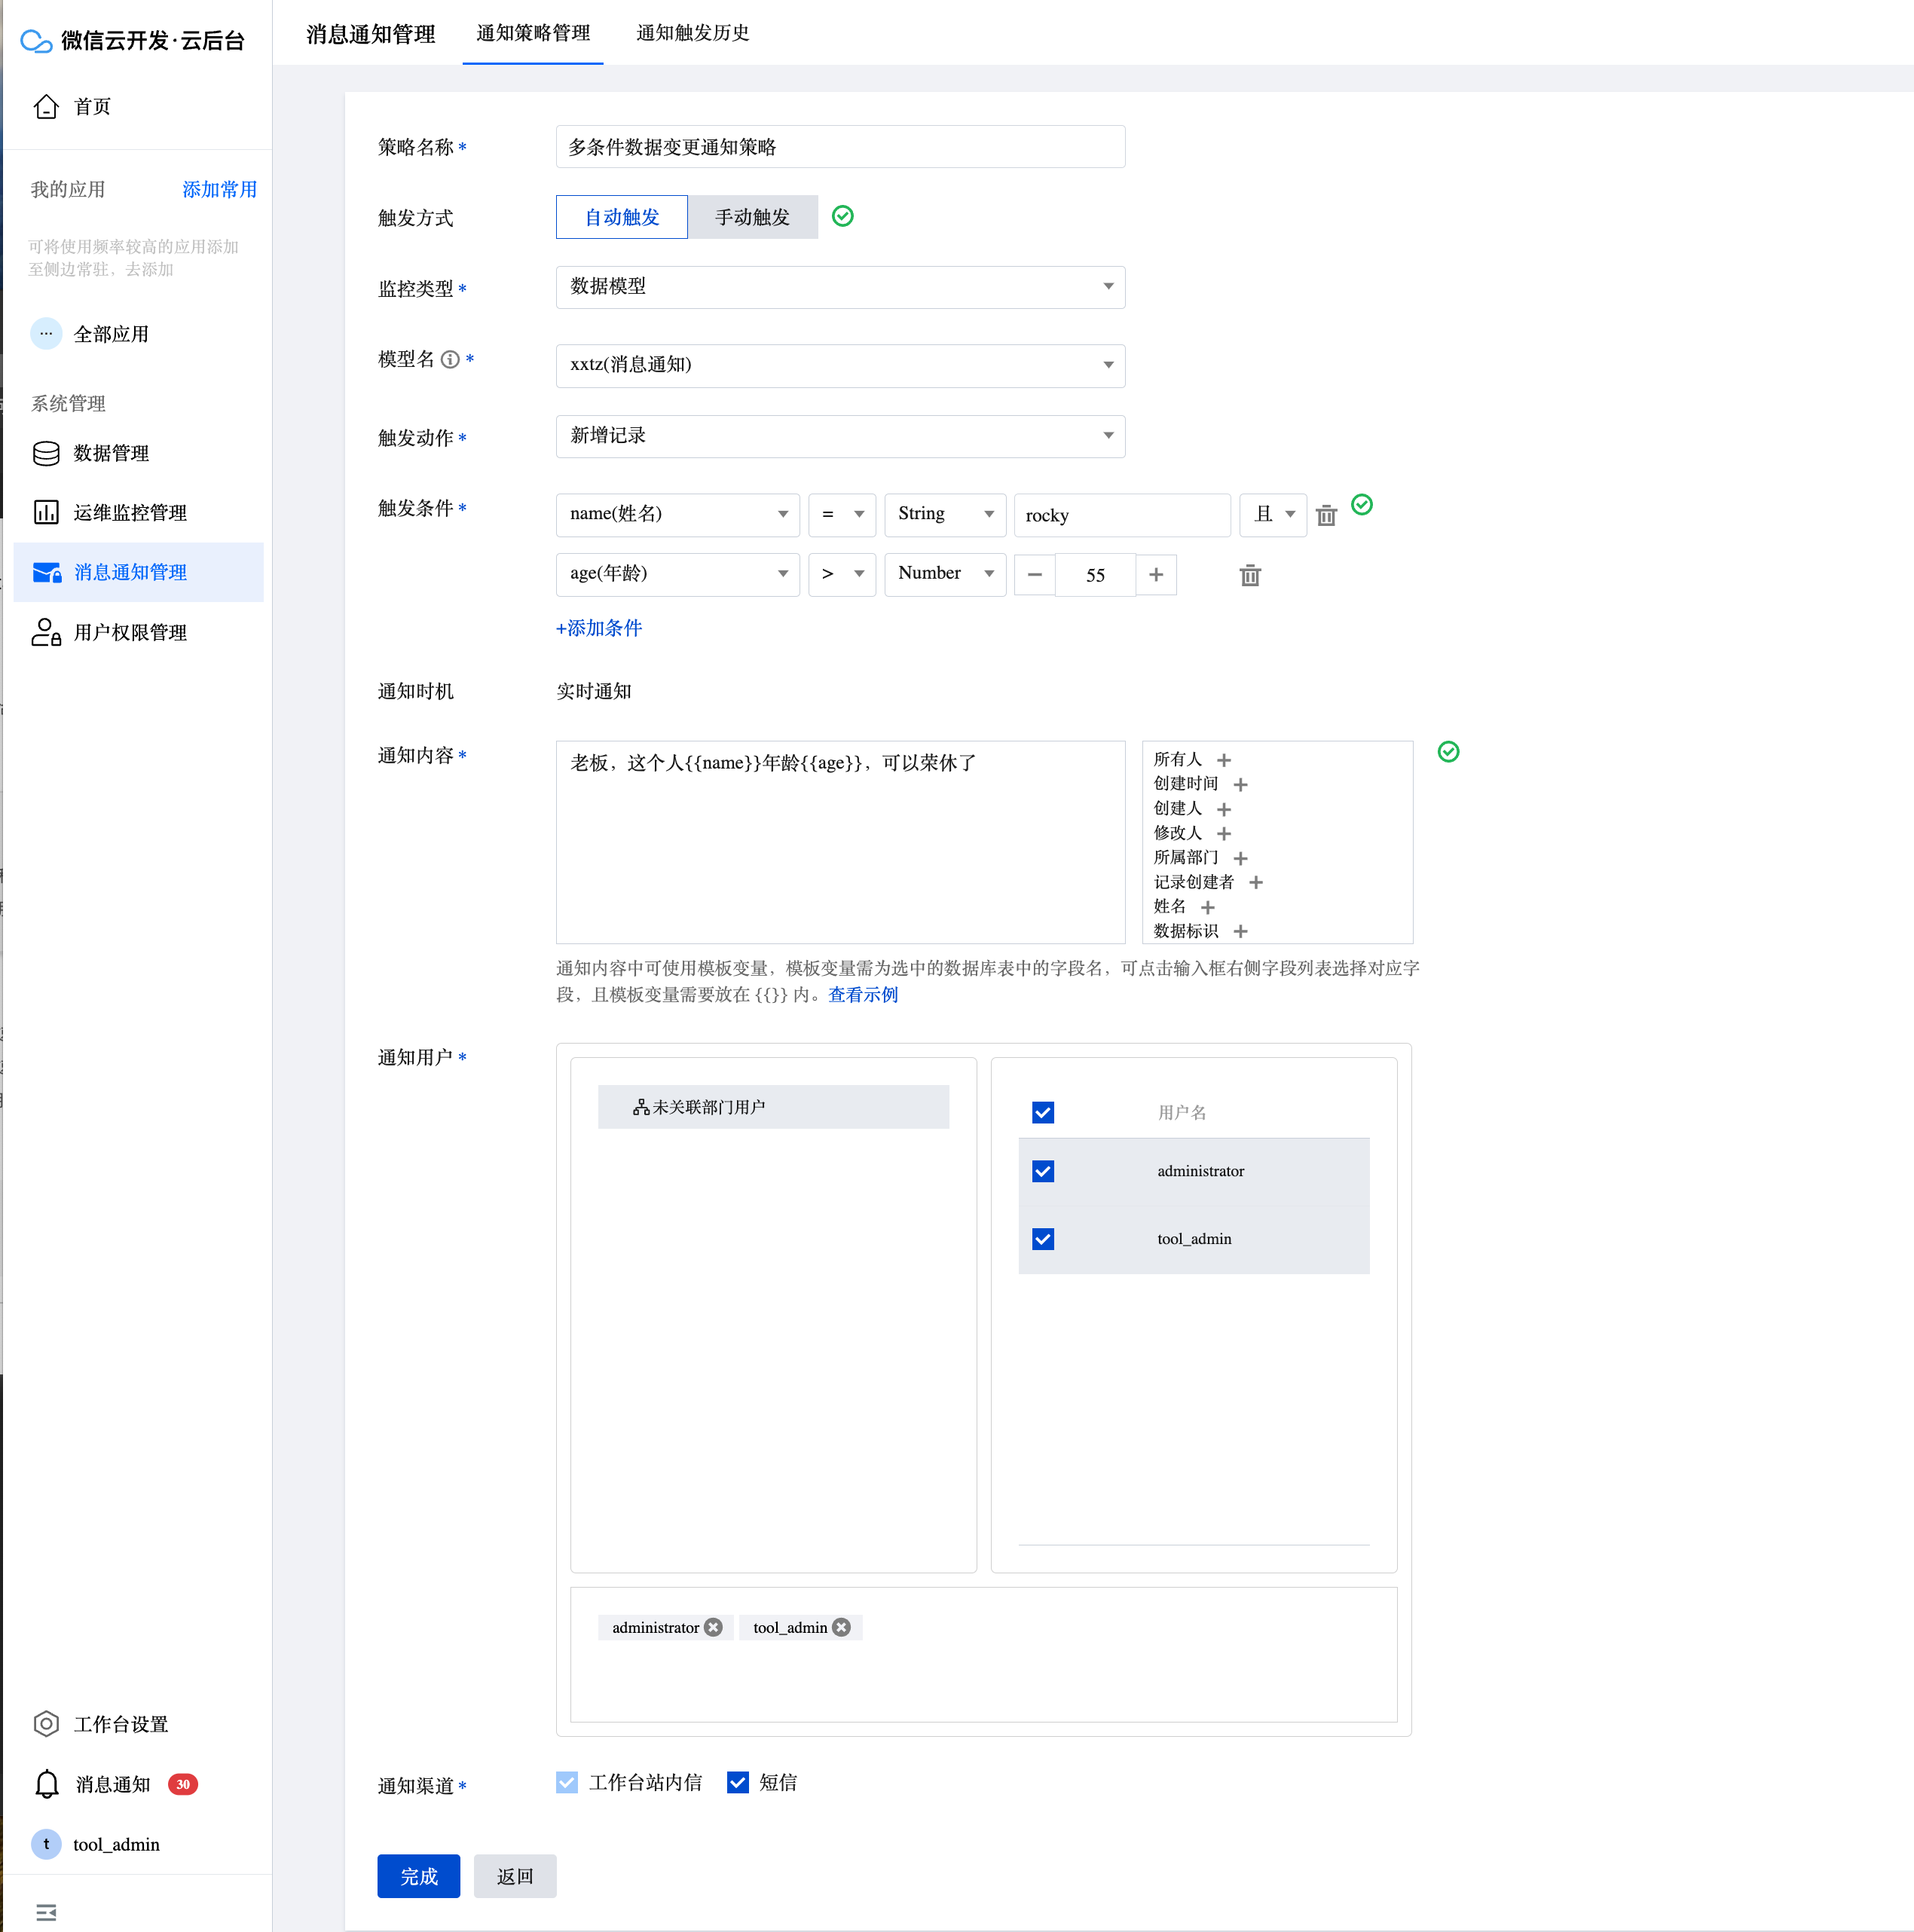Increase age value with plus stepper
Image resolution: width=1914 pixels, height=1932 pixels.
point(1156,574)
